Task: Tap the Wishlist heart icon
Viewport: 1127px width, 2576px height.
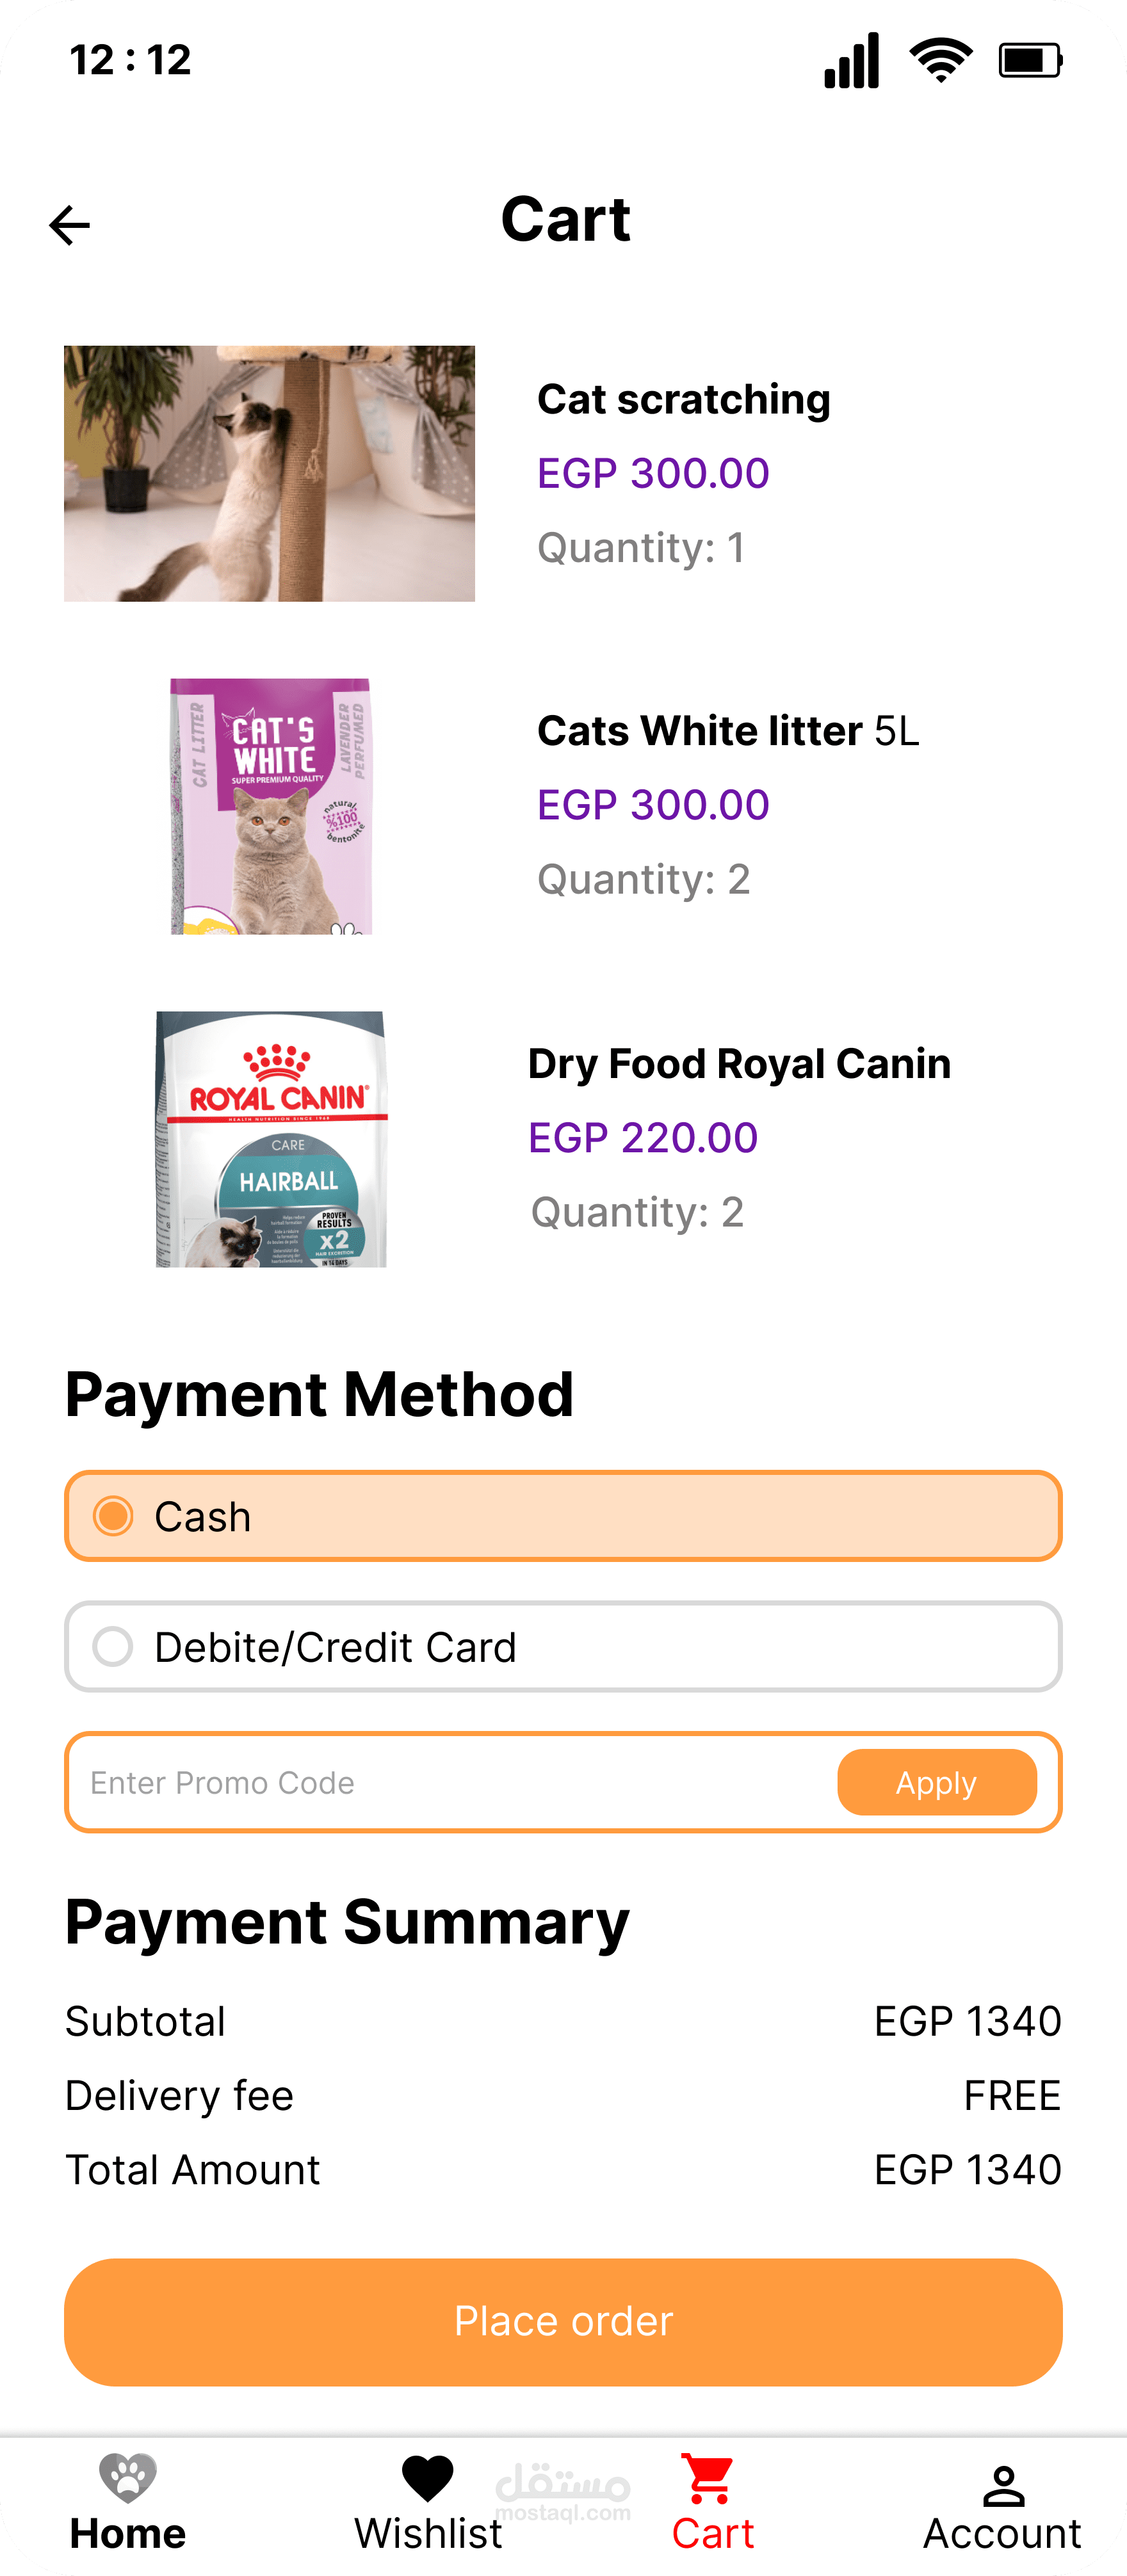Action: (x=427, y=2478)
